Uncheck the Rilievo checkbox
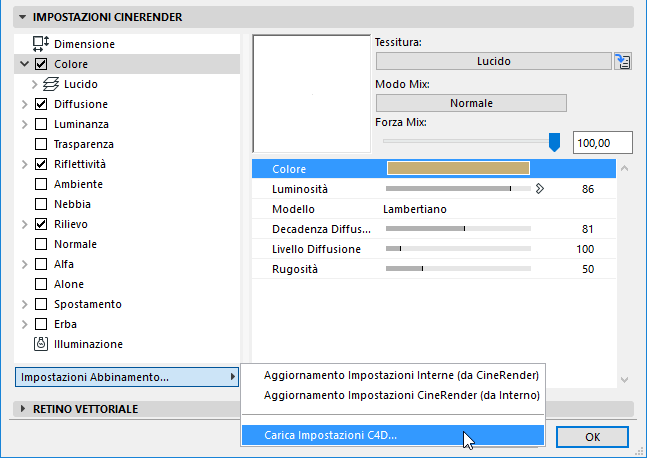Image resolution: width=647 pixels, height=458 pixels. tap(41, 224)
